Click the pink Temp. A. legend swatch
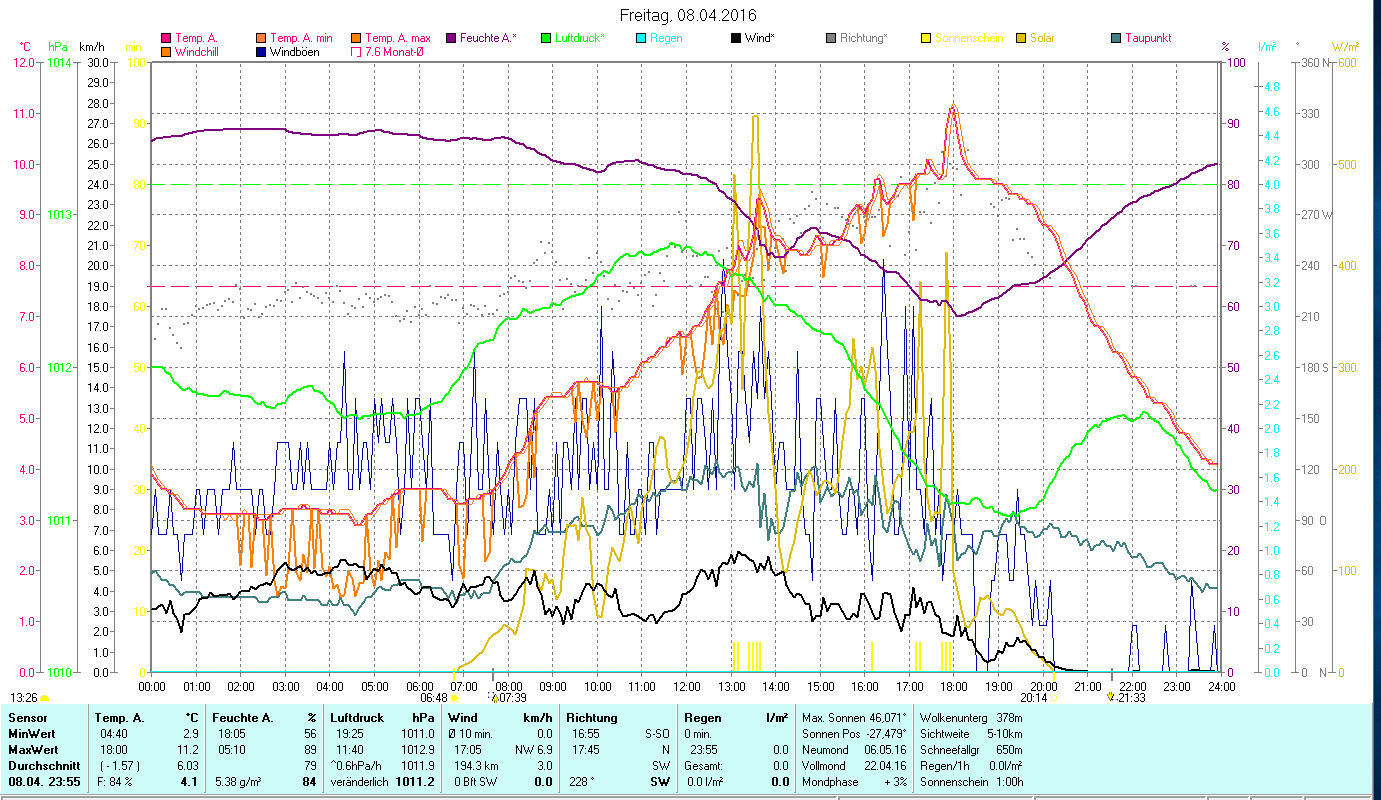 click(x=166, y=39)
